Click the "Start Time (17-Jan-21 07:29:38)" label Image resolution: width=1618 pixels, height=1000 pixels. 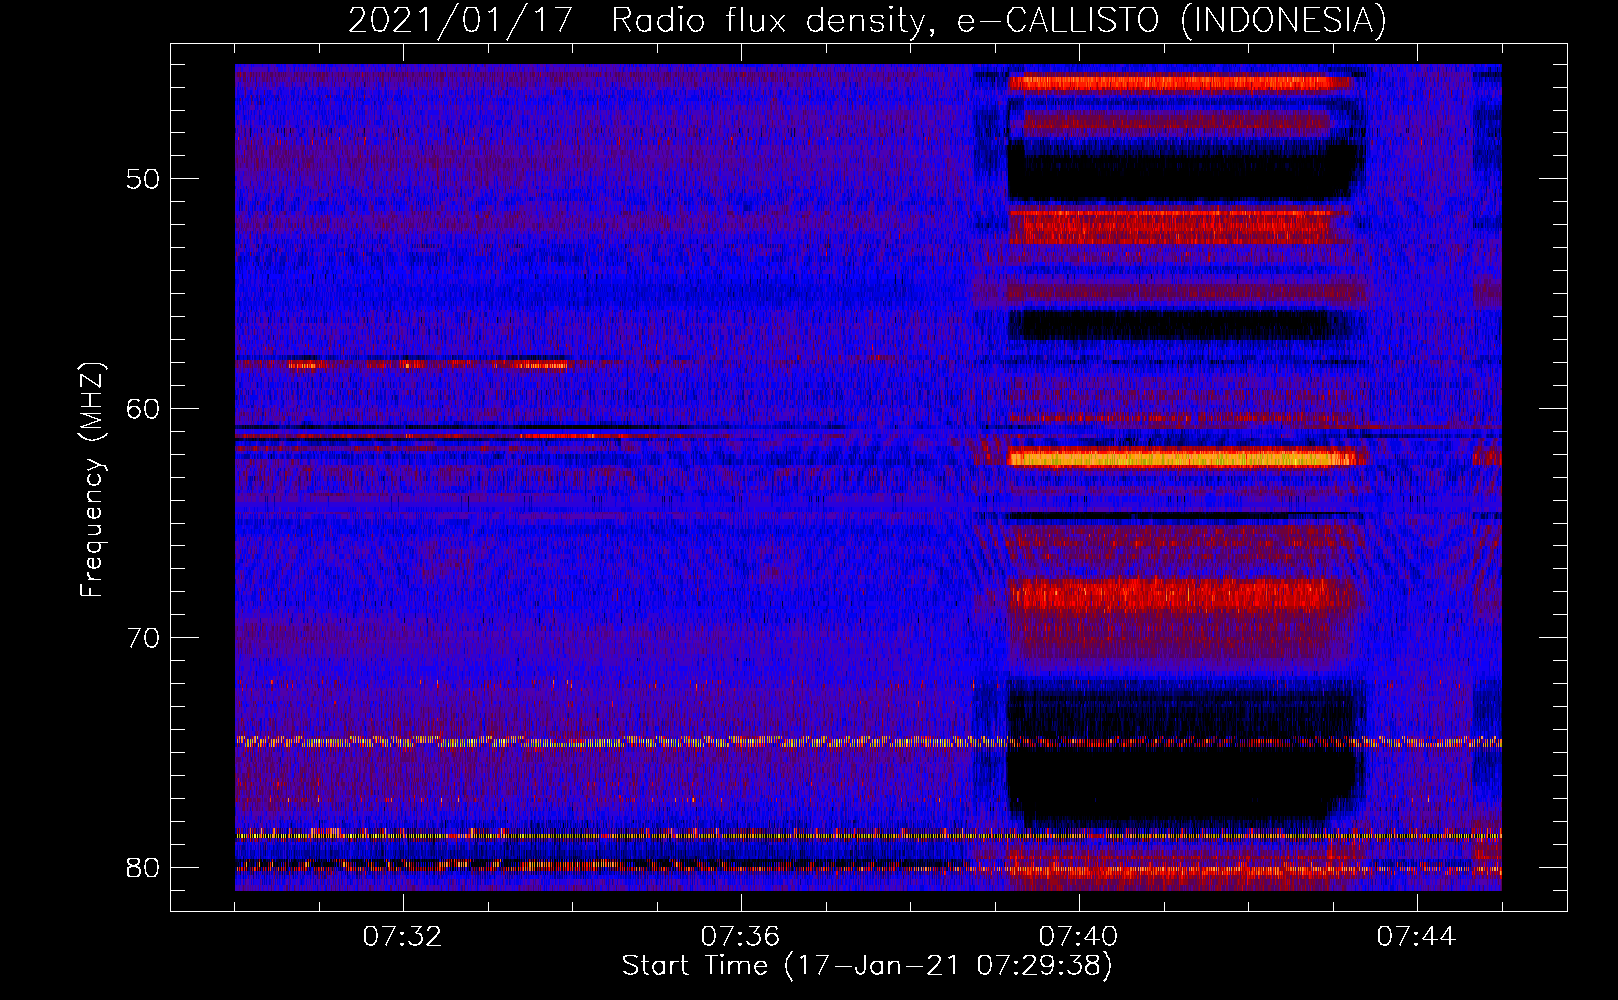pos(867,966)
